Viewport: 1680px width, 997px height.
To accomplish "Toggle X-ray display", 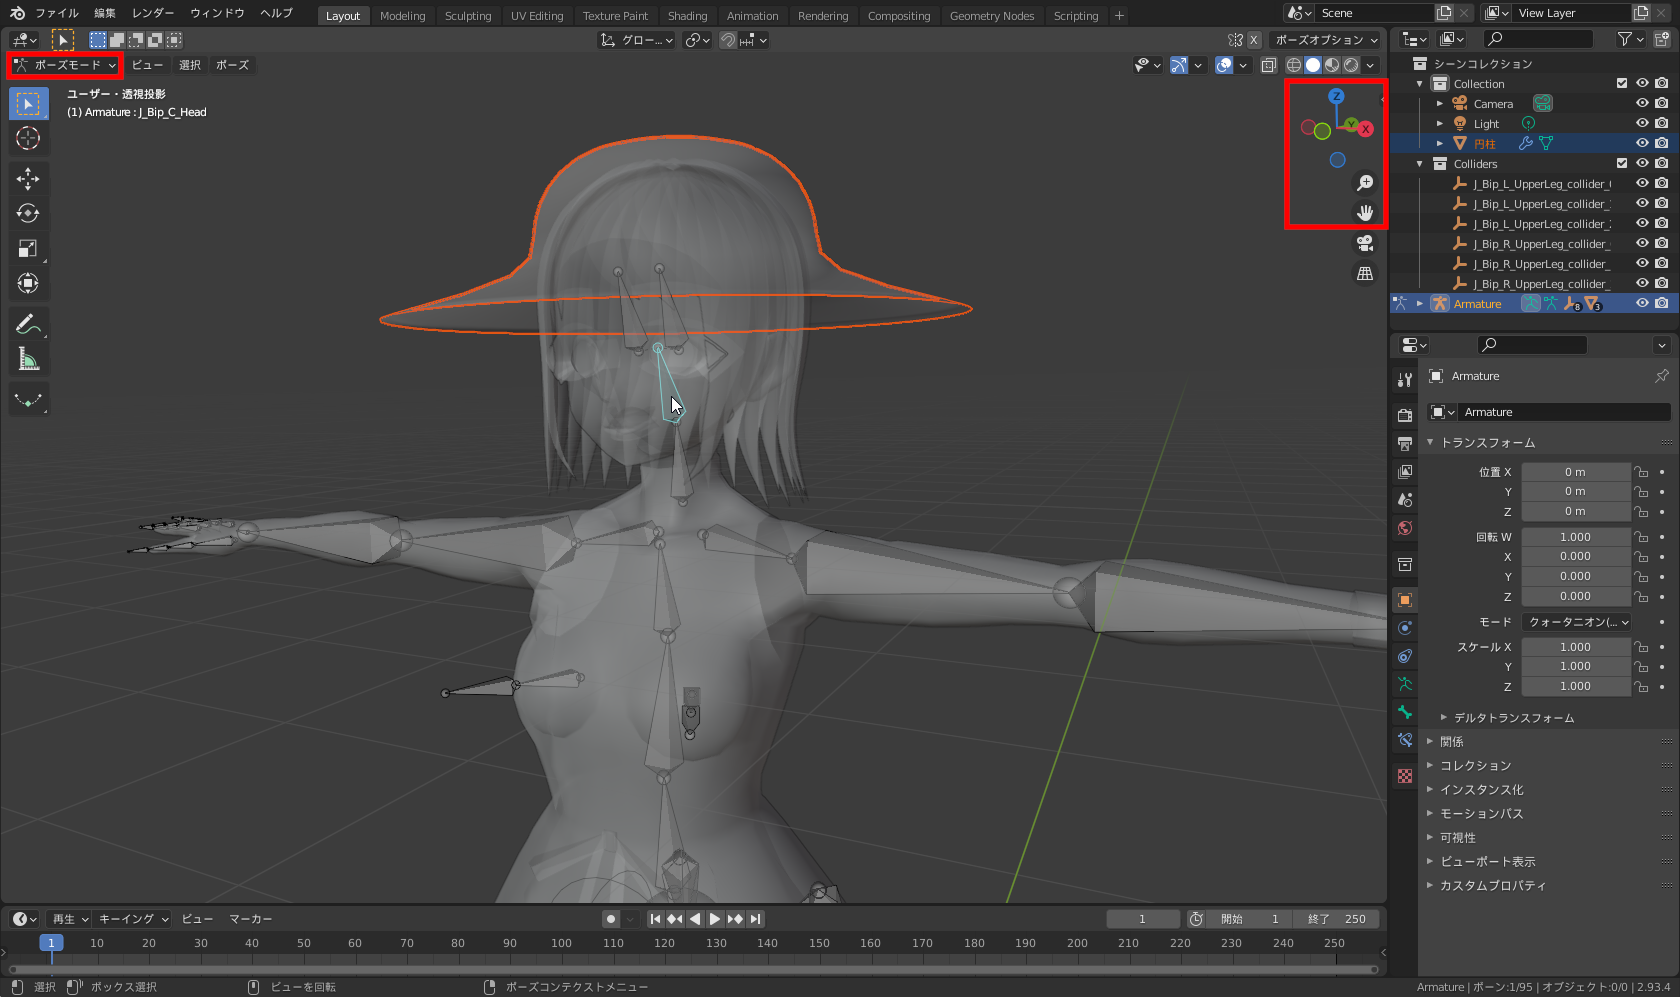I will point(1269,65).
